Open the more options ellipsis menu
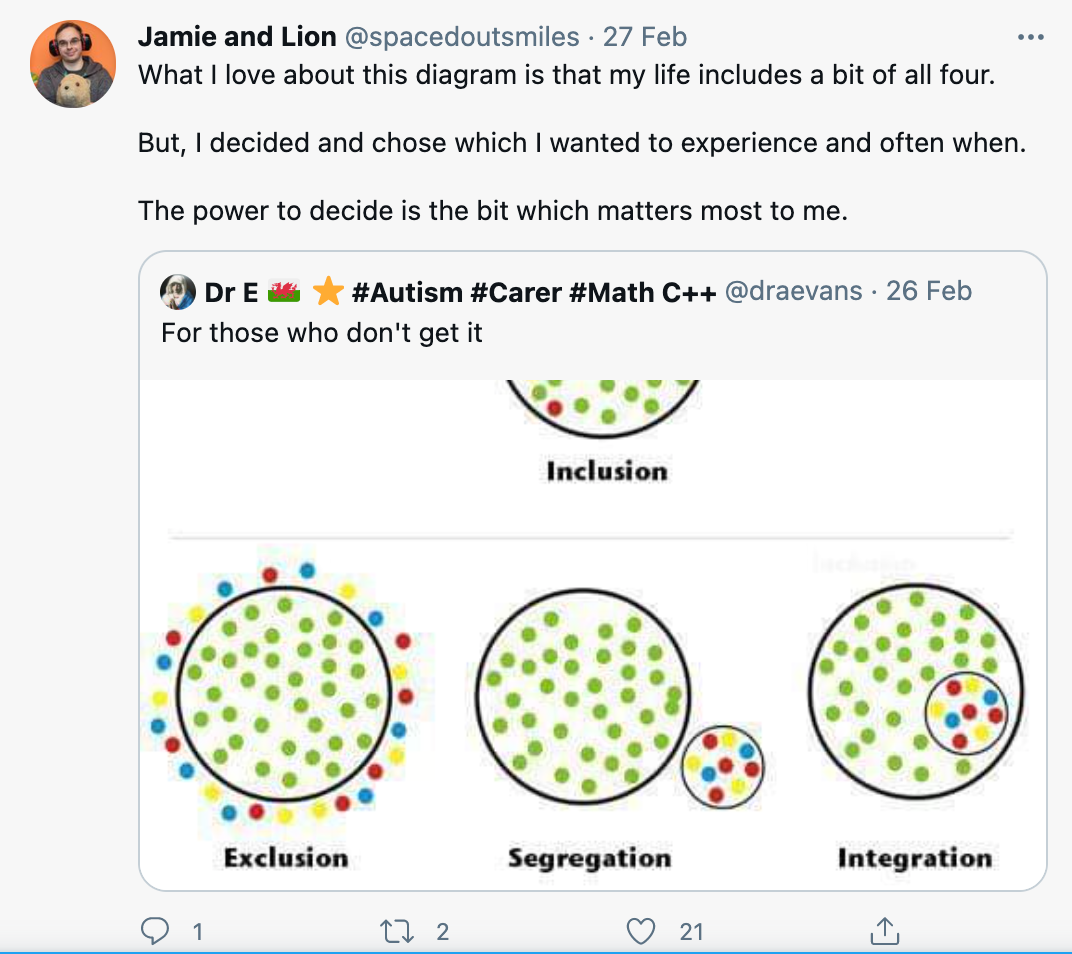Image resolution: width=1072 pixels, height=954 pixels. pyautogui.click(x=1030, y=37)
